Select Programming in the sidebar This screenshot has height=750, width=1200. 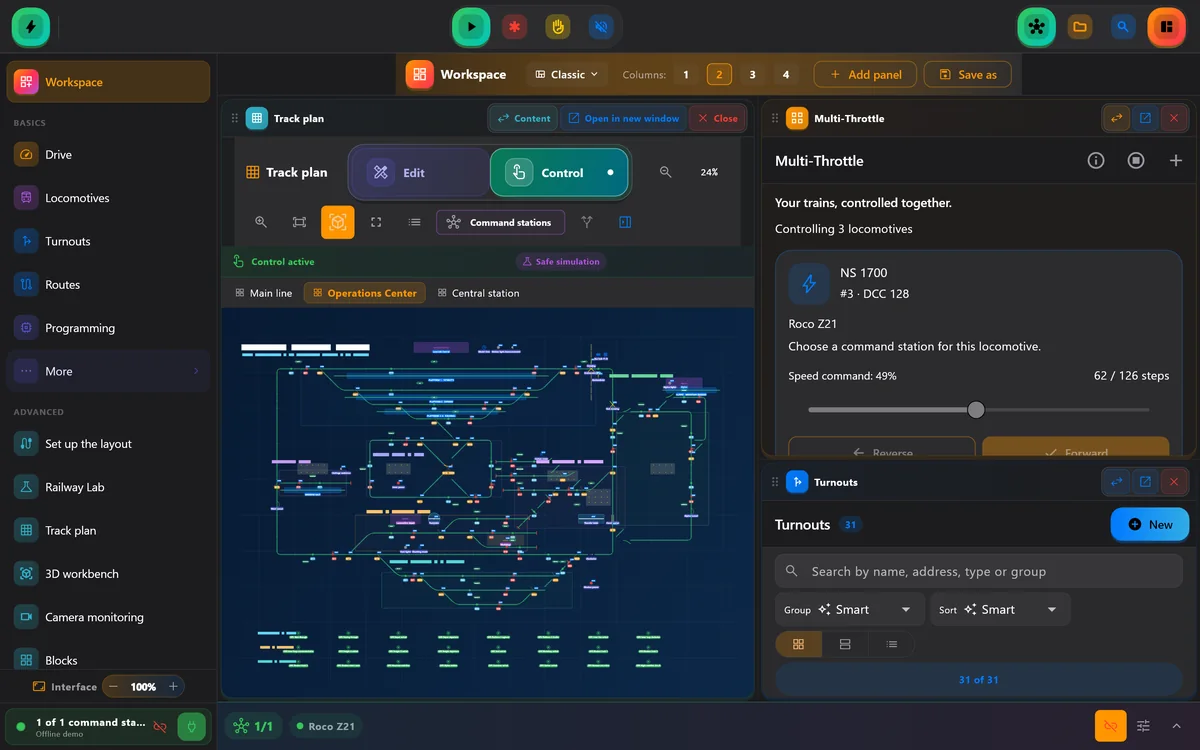coord(108,328)
